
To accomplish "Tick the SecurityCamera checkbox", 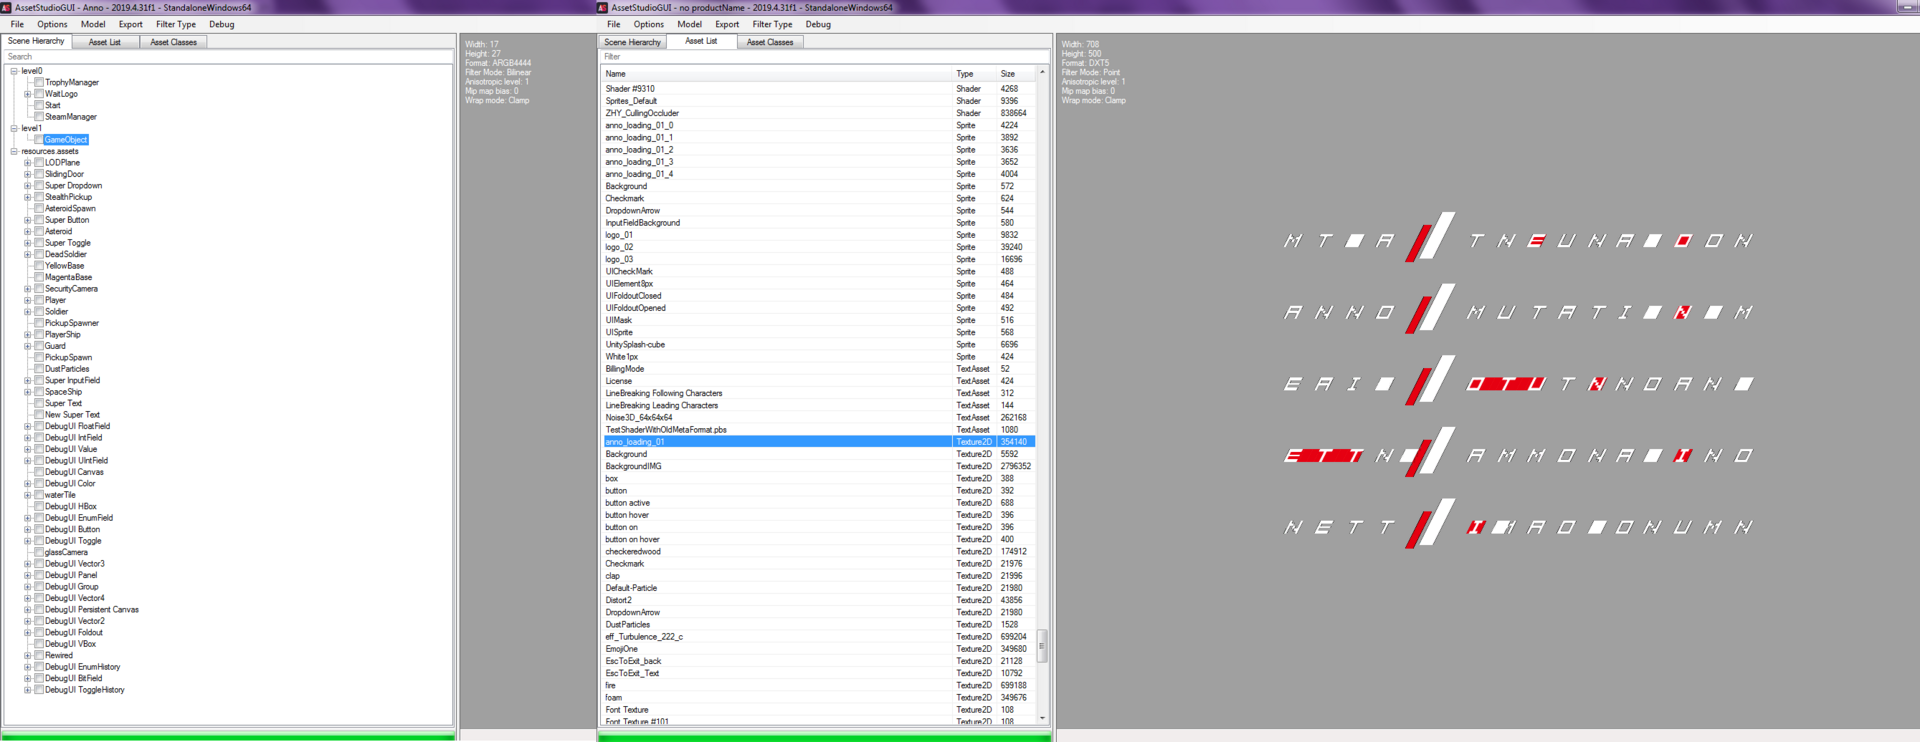I will (39, 289).
